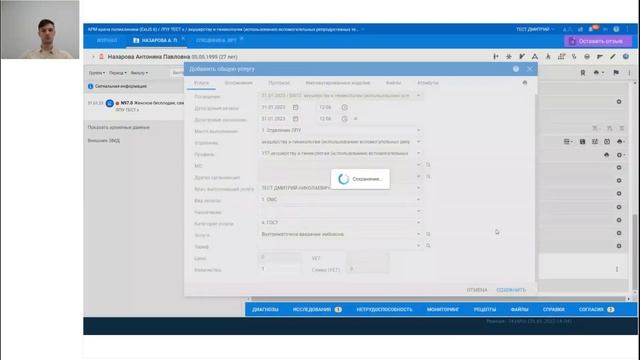Open the ТЕСТ ДМИТРИЙ user menu
The image size is (640, 360).
(535, 29)
